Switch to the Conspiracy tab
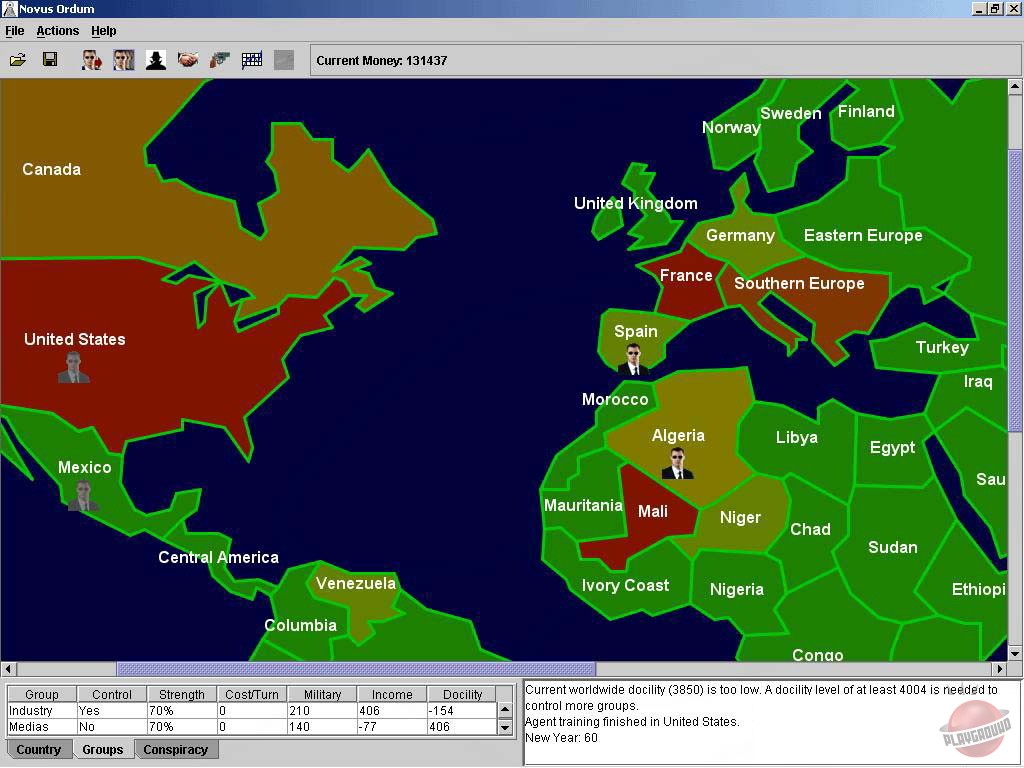 click(x=176, y=749)
